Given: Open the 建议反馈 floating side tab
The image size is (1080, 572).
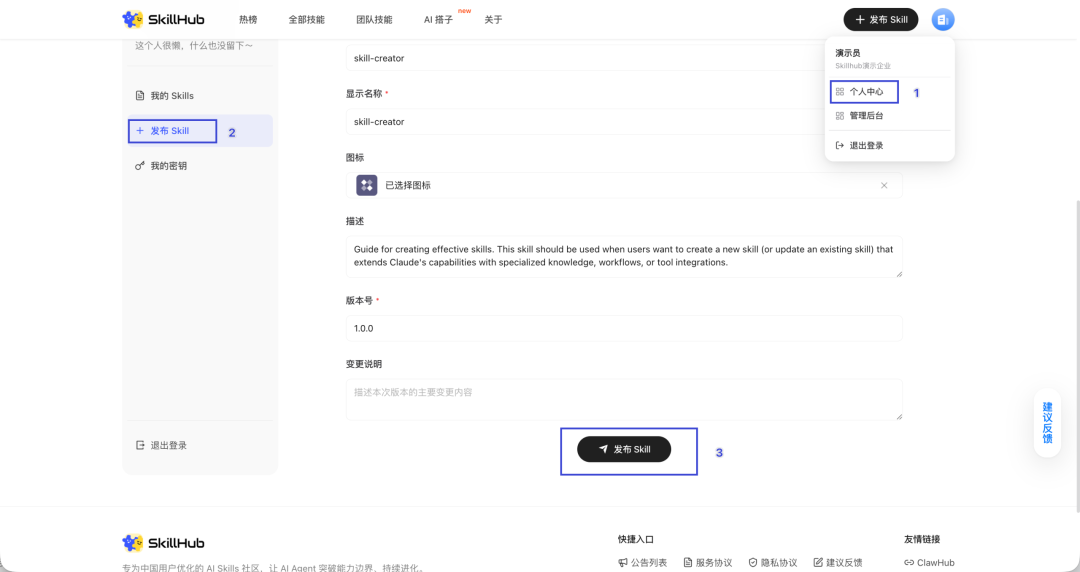Looking at the screenshot, I should point(1047,422).
